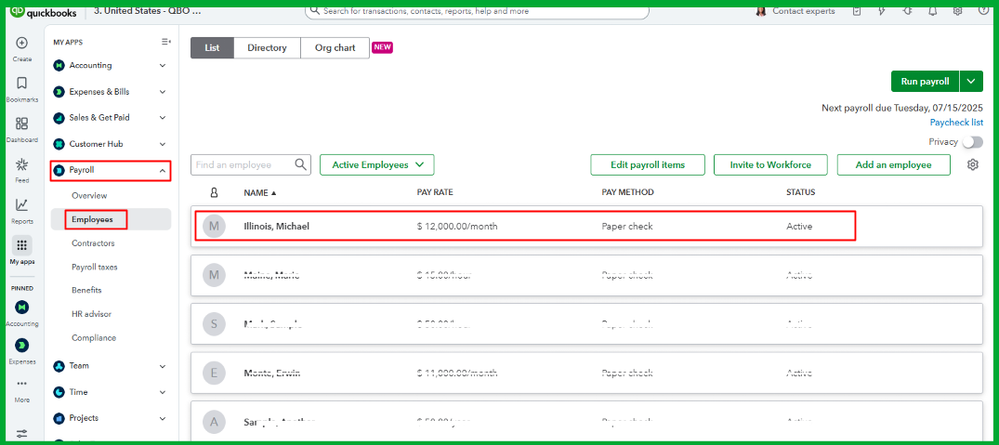Click the search magnifier in top bar

[x=315, y=11]
